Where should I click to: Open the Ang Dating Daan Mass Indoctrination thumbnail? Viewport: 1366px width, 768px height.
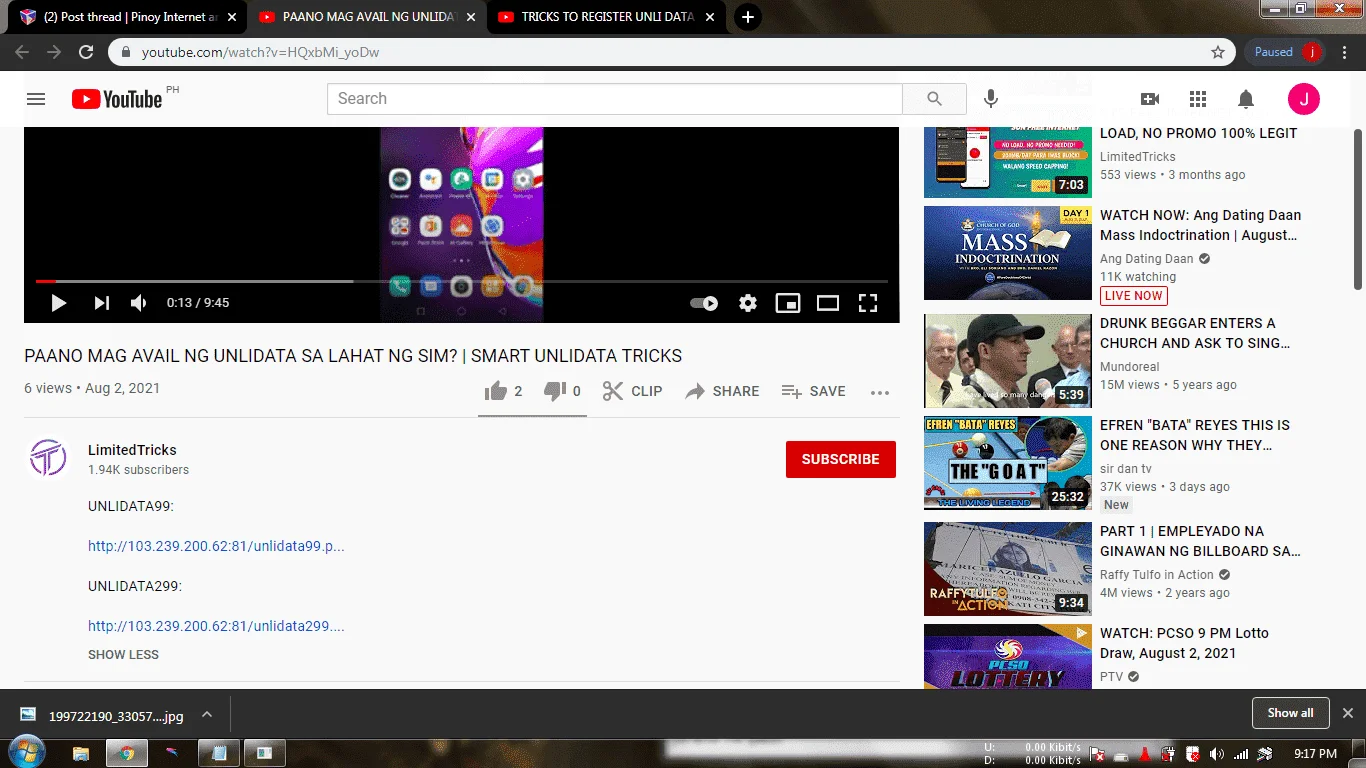click(1008, 253)
